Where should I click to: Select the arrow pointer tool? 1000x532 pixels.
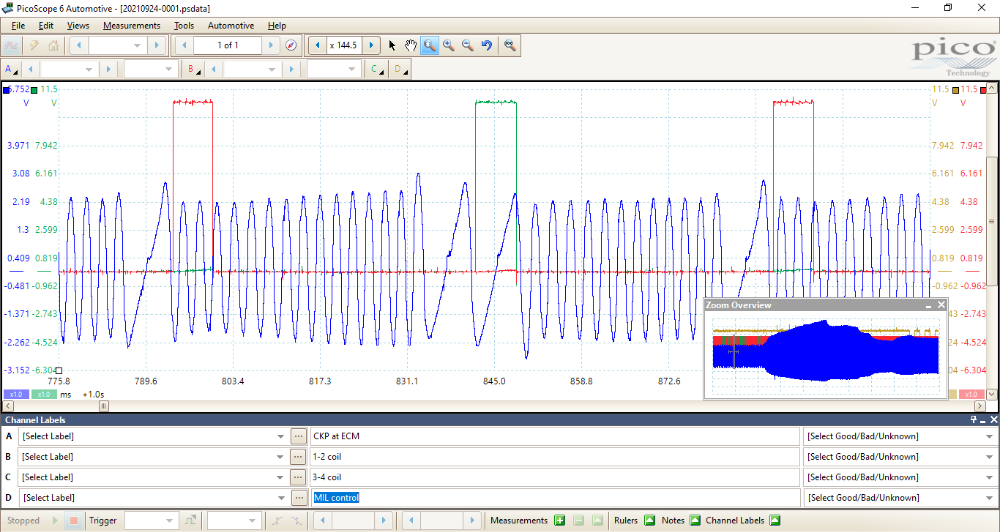(392, 45)
